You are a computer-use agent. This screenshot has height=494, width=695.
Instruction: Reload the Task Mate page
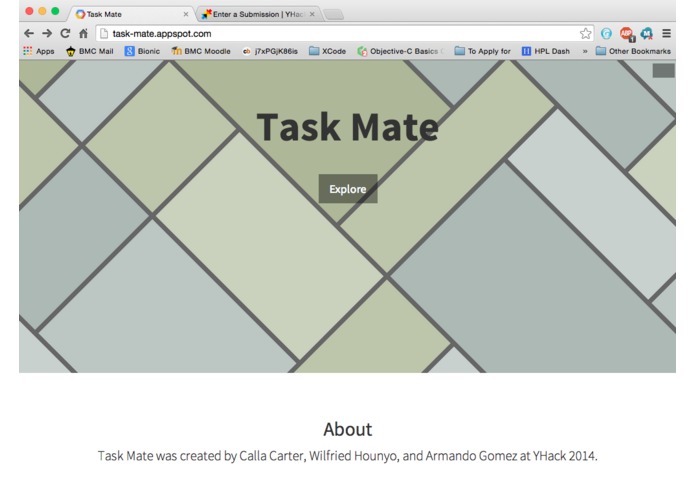pos(65,33)
